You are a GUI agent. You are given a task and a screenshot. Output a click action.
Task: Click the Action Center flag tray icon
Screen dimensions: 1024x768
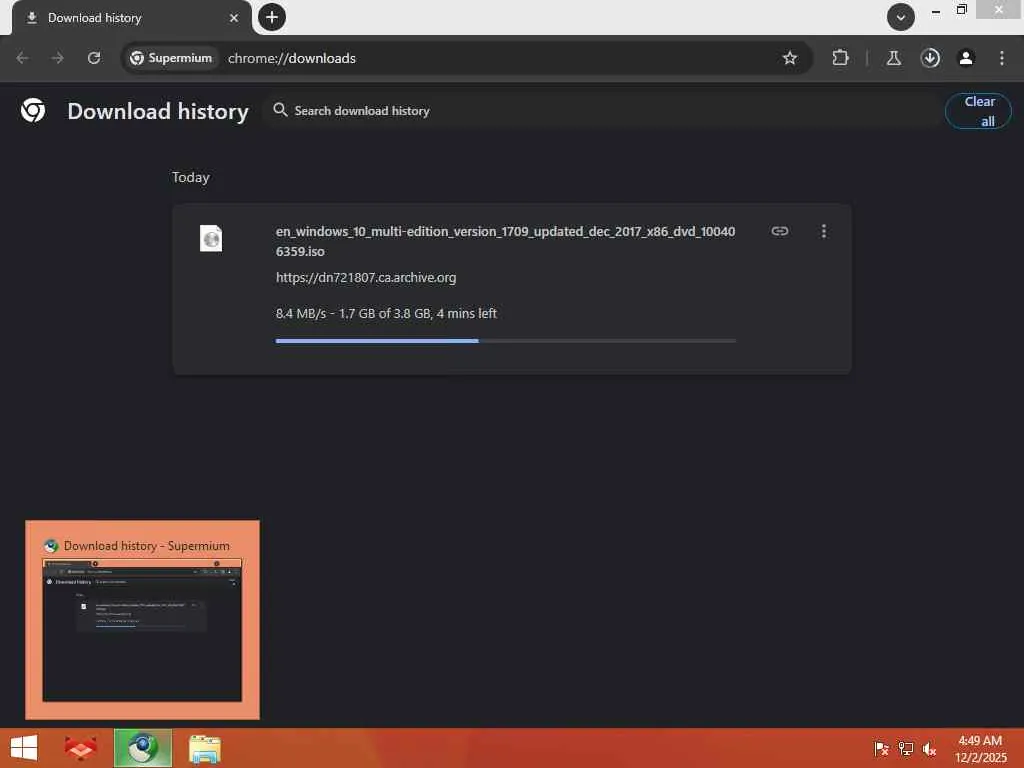click(x=881, y=748)
